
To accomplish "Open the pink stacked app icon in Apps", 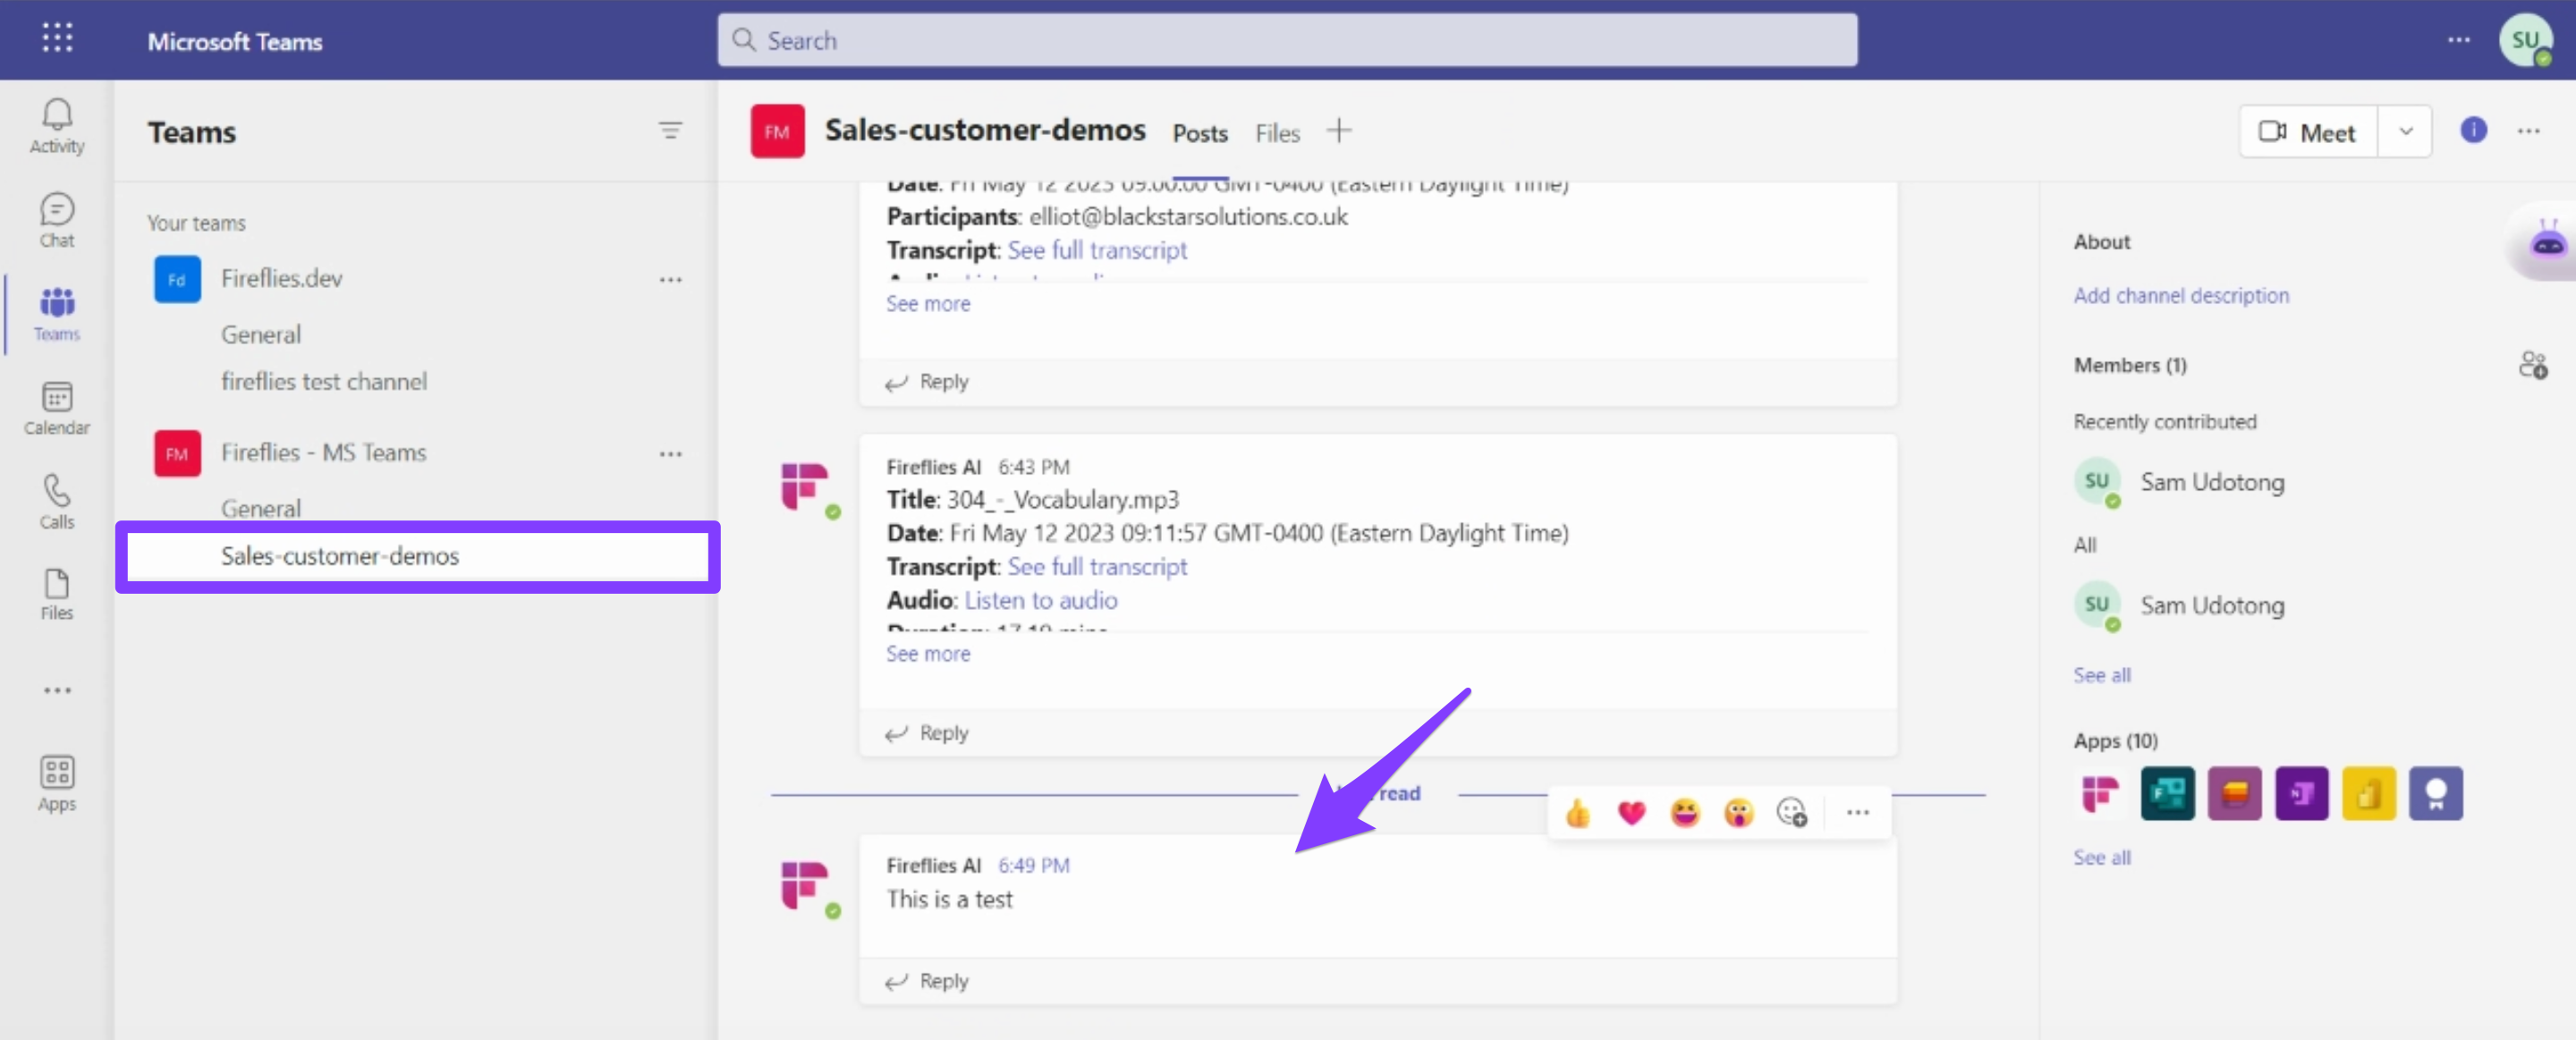I will (2234, 794).
